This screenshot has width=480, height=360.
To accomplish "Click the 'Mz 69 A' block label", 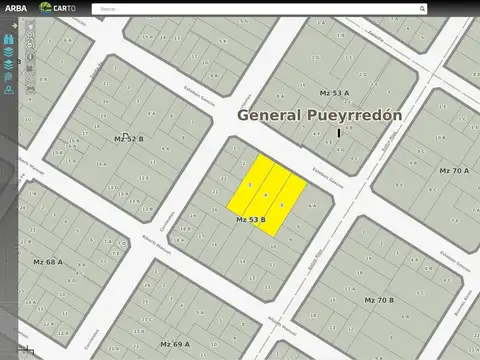I will click(175, 344).
